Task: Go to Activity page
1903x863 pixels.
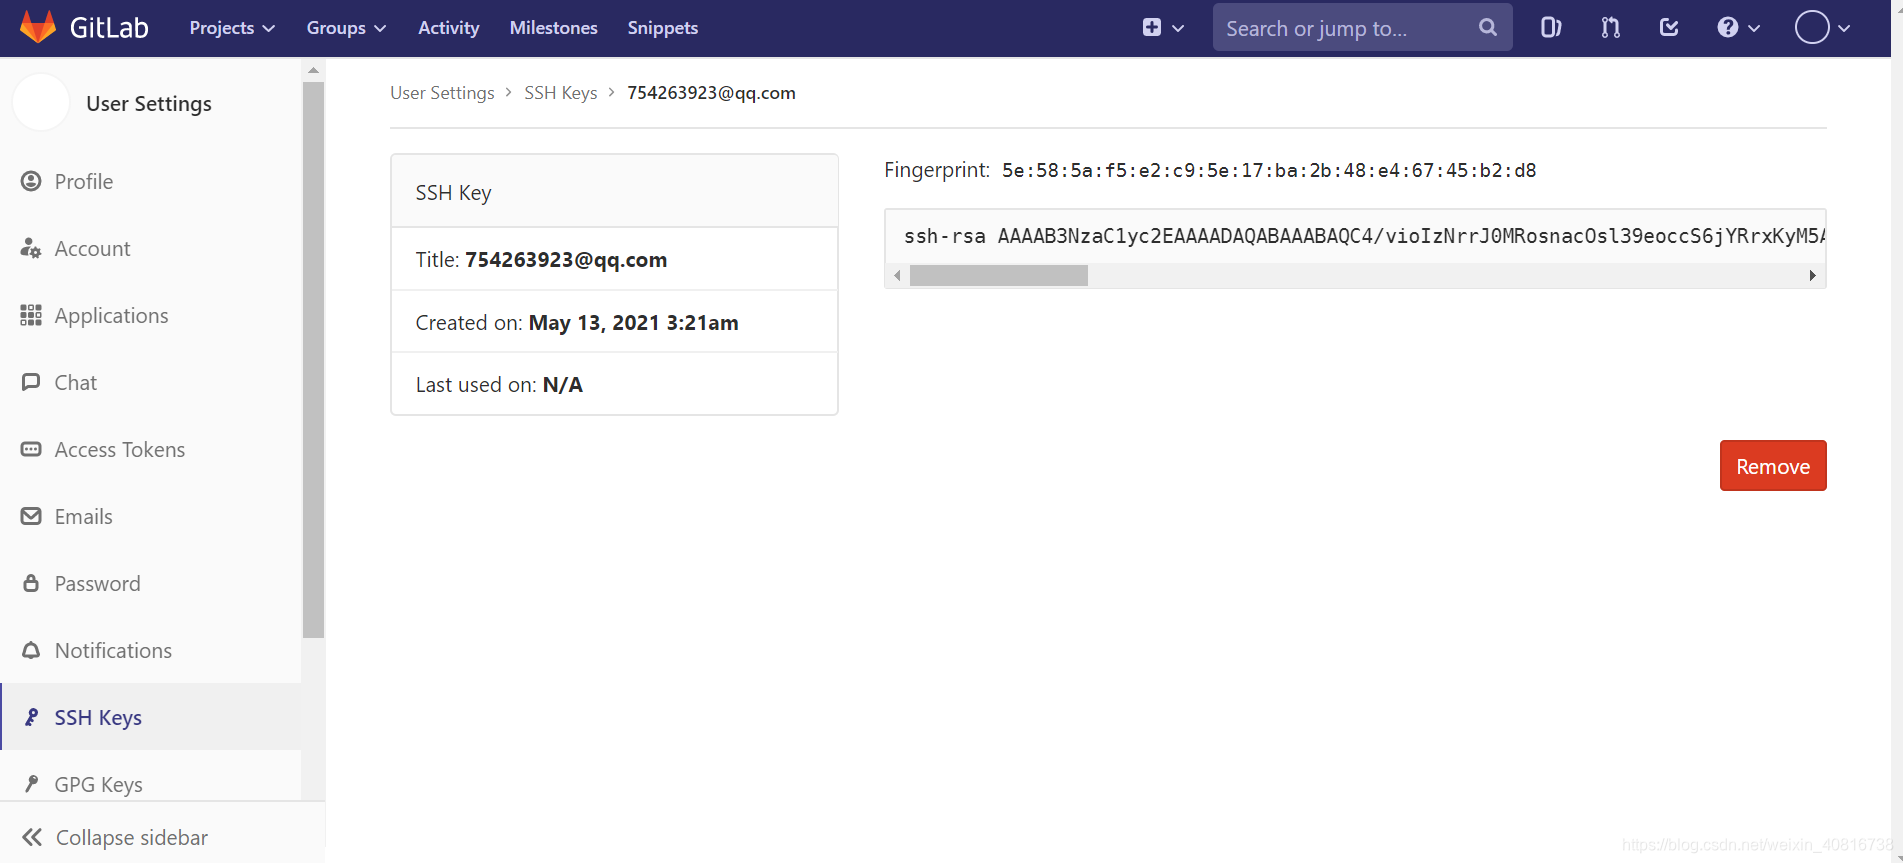Action: tap(449, 28)
